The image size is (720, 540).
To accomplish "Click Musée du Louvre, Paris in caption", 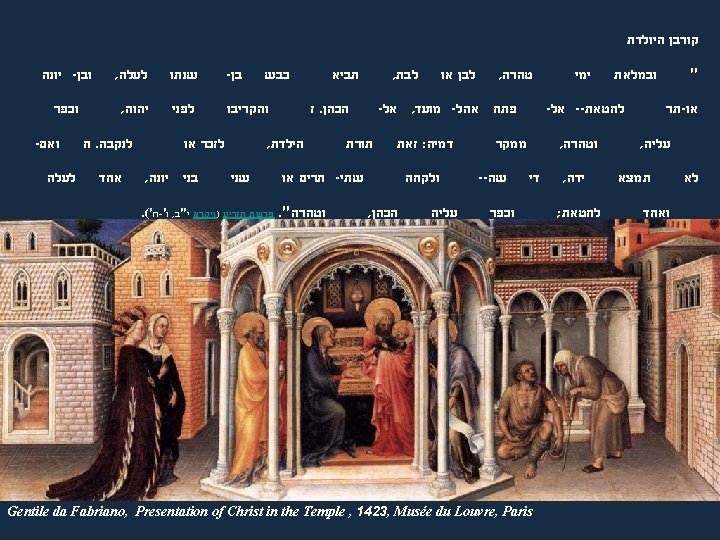I will point(463,511).
